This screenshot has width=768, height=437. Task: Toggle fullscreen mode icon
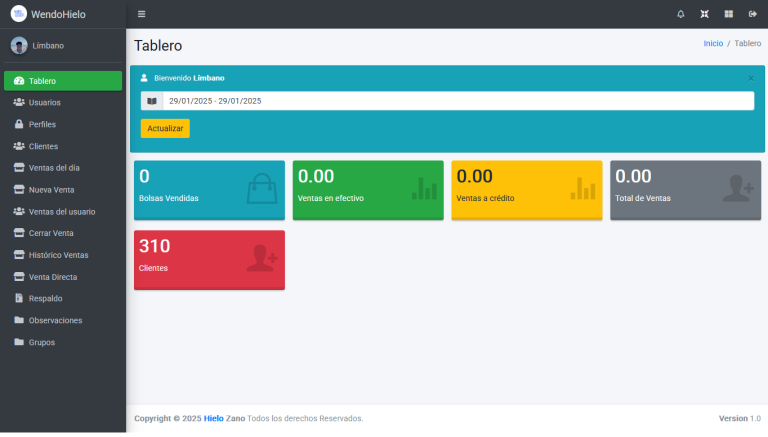[x=704, y=14]
